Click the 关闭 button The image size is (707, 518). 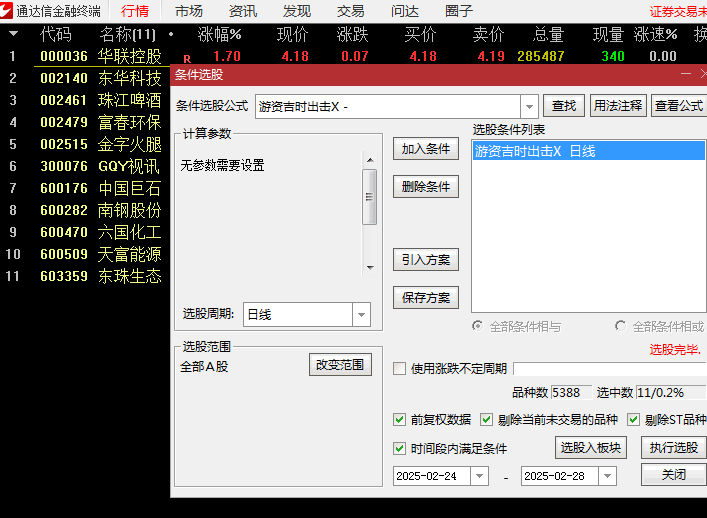pyautogui.click(x=674, y=475)
